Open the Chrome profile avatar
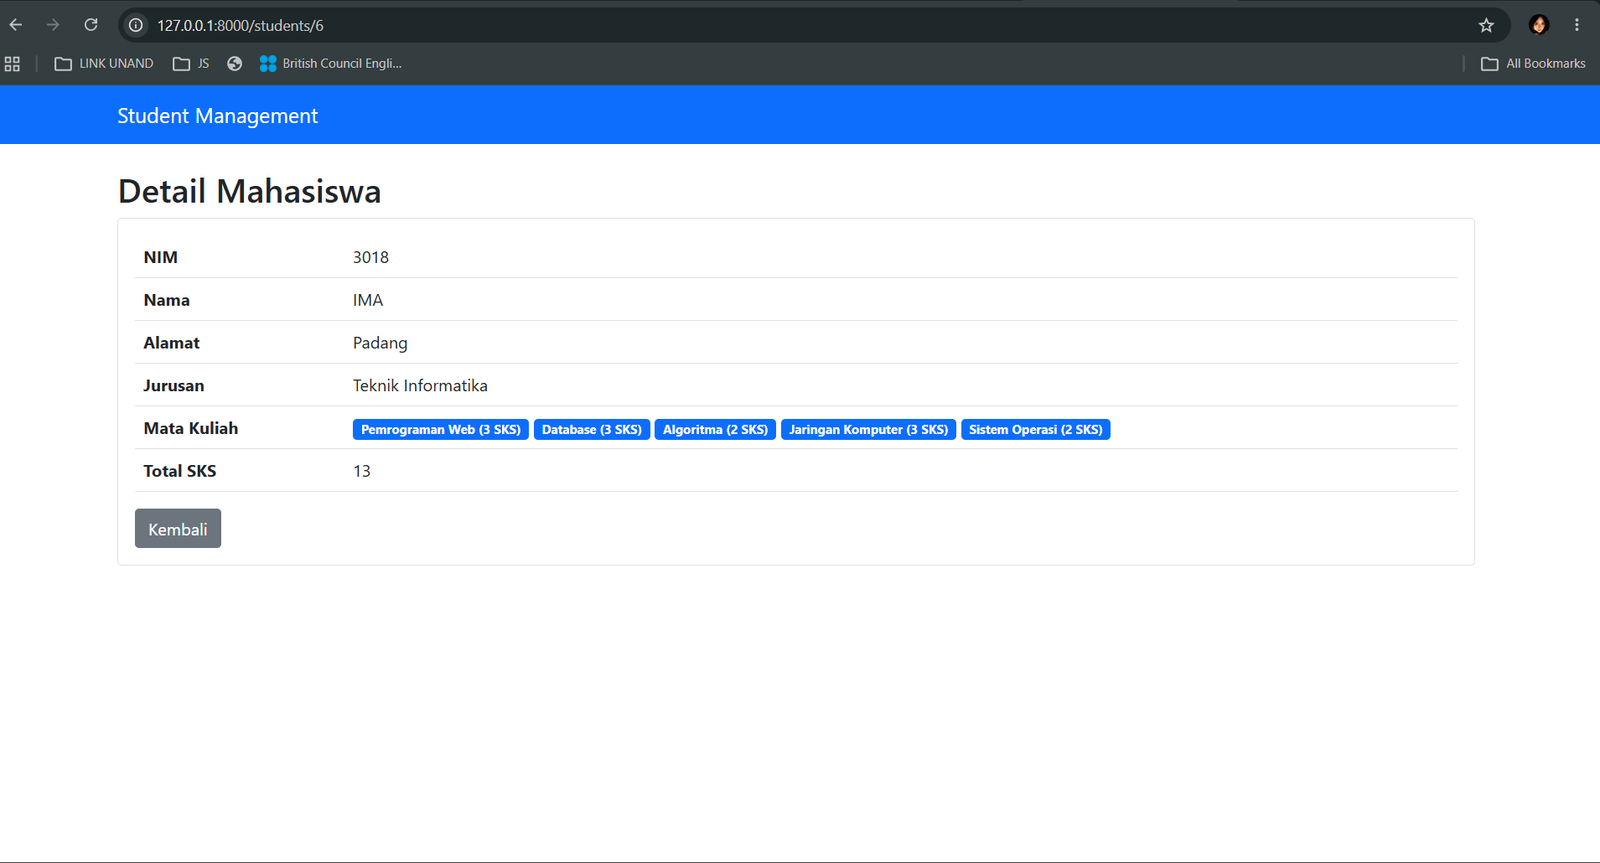 [1539, 25]
